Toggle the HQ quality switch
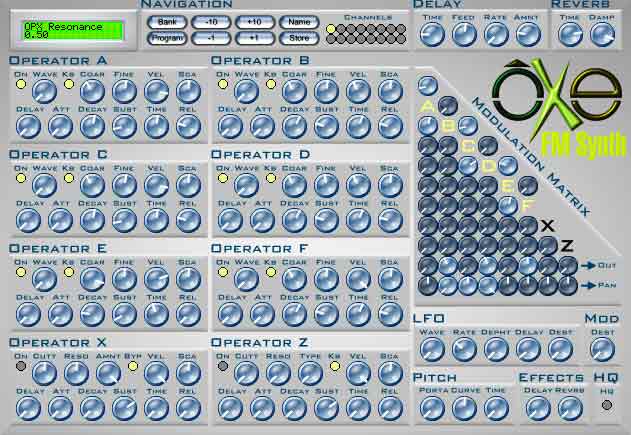 click(x=607, y=404)
